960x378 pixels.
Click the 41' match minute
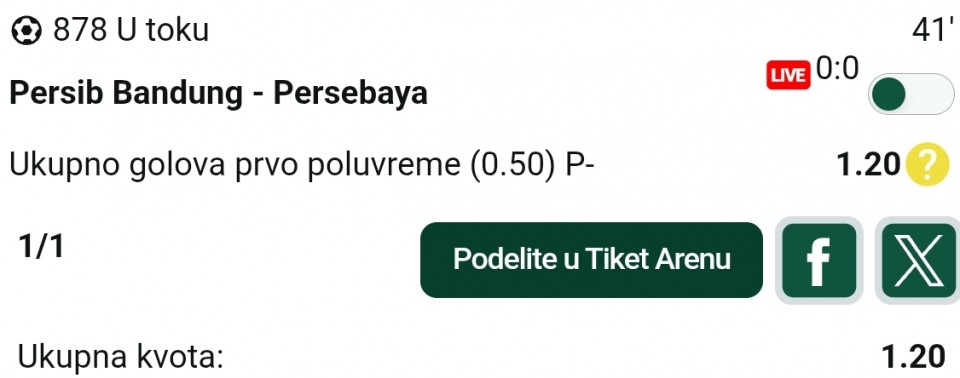(x=932, y=30)
